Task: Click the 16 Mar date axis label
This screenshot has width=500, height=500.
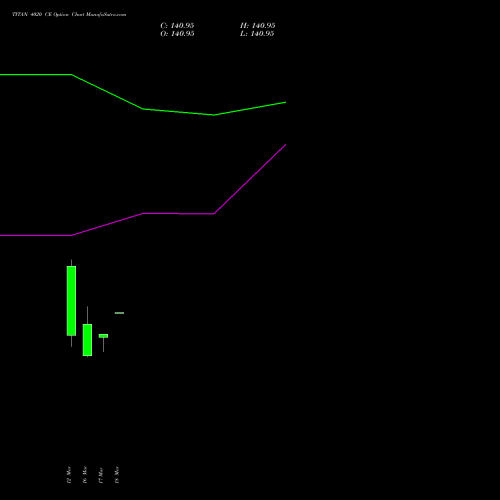Action: point(85,475)
